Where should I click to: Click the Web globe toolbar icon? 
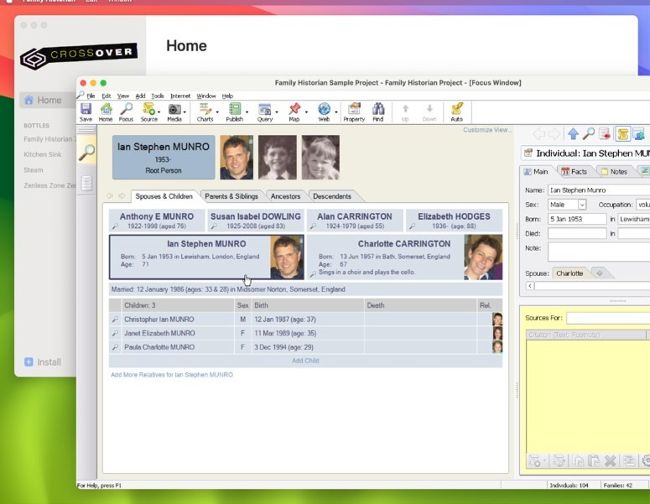[x=324, y=111]
